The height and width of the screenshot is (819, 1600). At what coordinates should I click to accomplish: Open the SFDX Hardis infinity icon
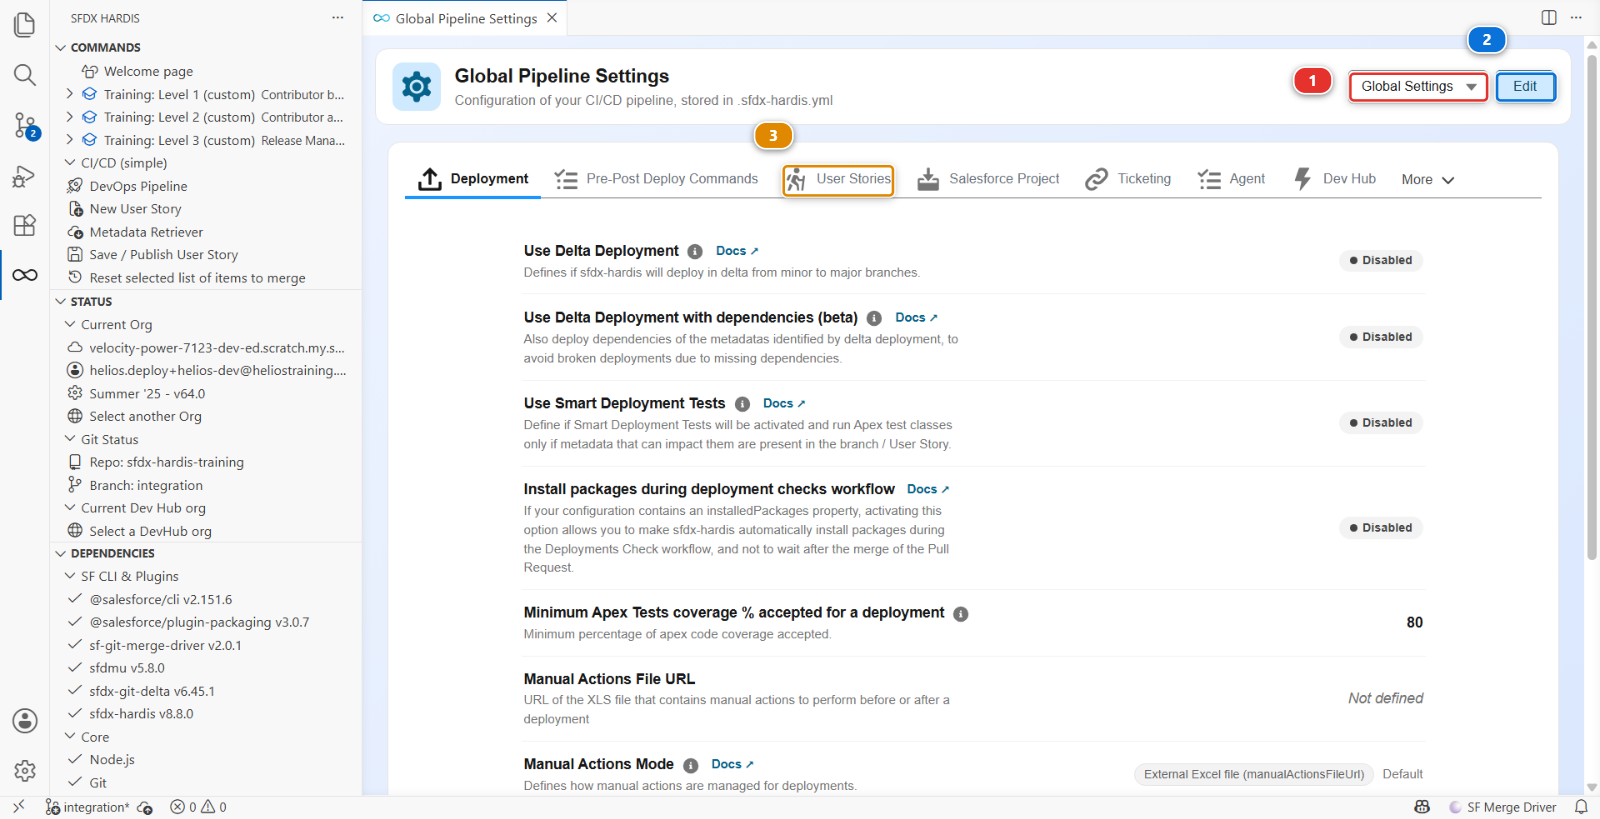tap(25, 275)
